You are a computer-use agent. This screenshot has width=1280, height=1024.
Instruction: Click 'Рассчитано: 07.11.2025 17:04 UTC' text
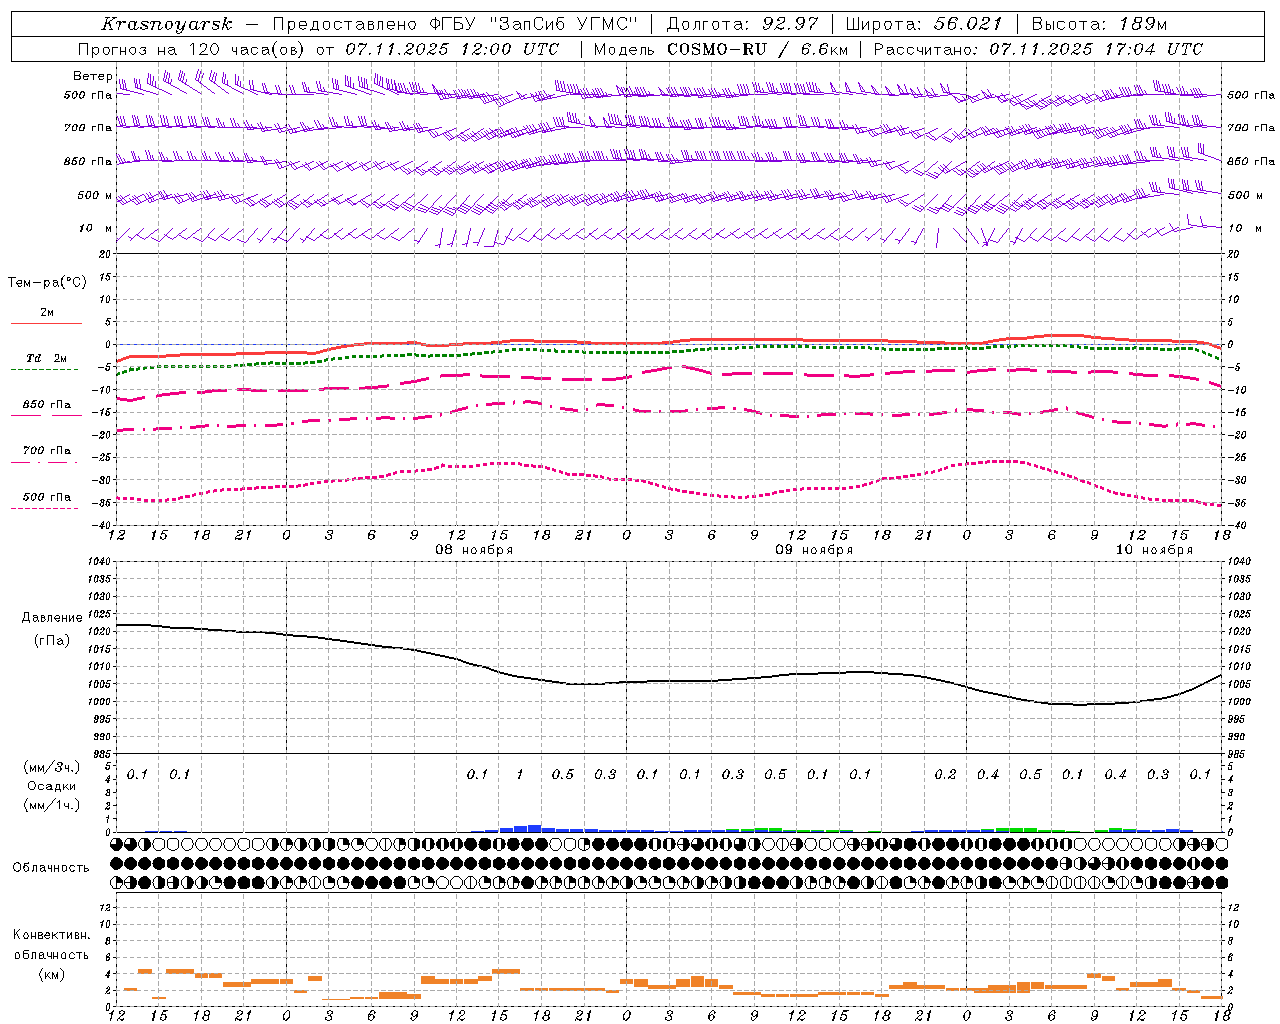1038,49
